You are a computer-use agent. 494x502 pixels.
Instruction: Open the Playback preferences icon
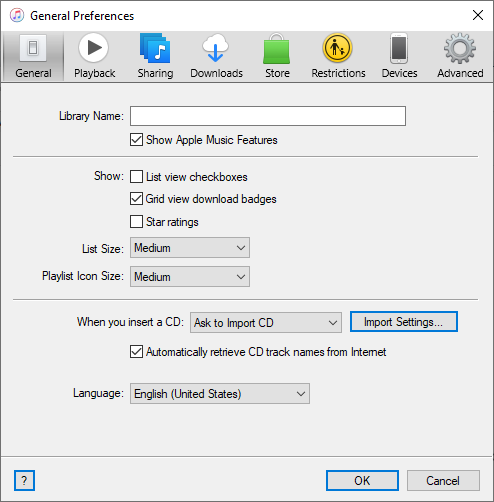[x=94, y=48]
